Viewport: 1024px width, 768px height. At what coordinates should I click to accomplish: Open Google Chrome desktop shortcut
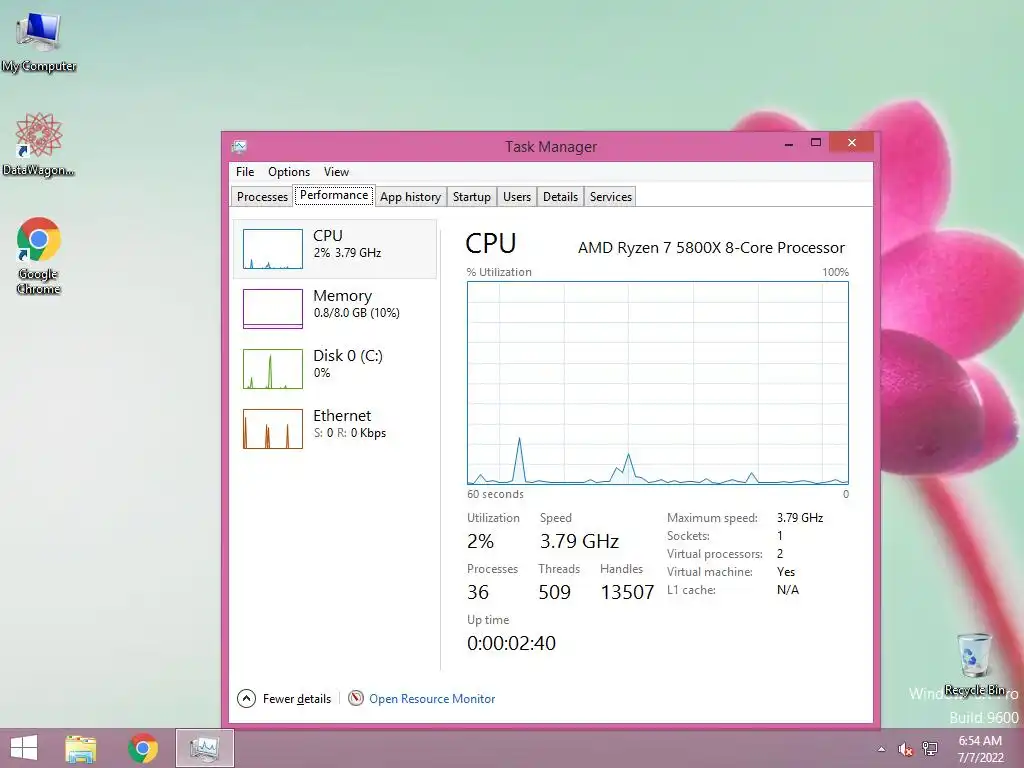click(x=39, y=255)
